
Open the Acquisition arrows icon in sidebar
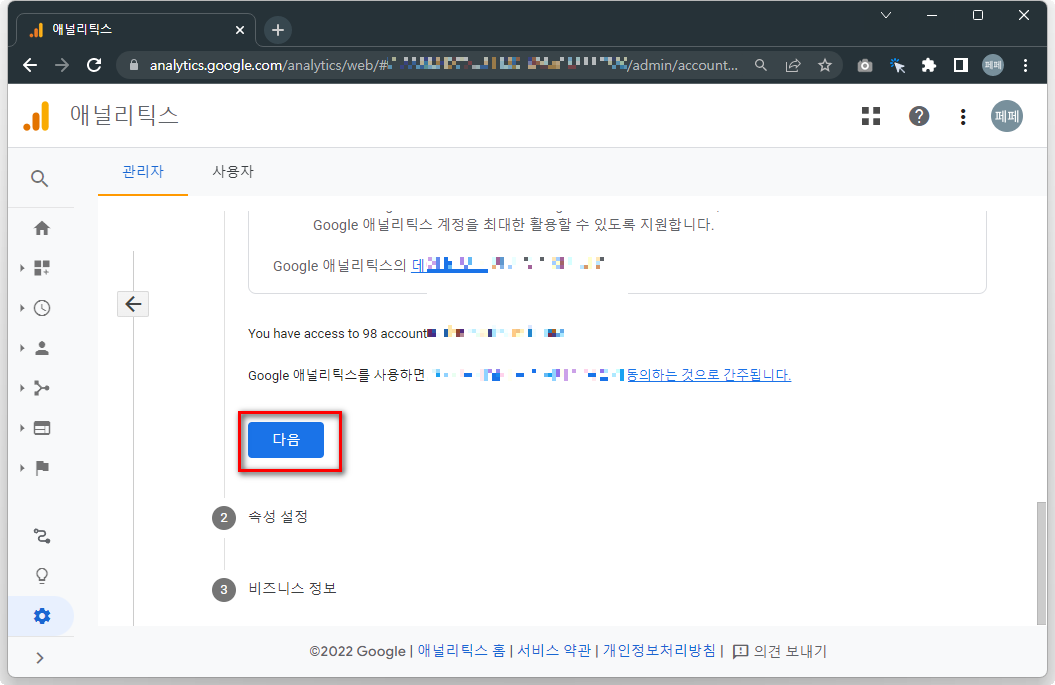coord(42,388)
